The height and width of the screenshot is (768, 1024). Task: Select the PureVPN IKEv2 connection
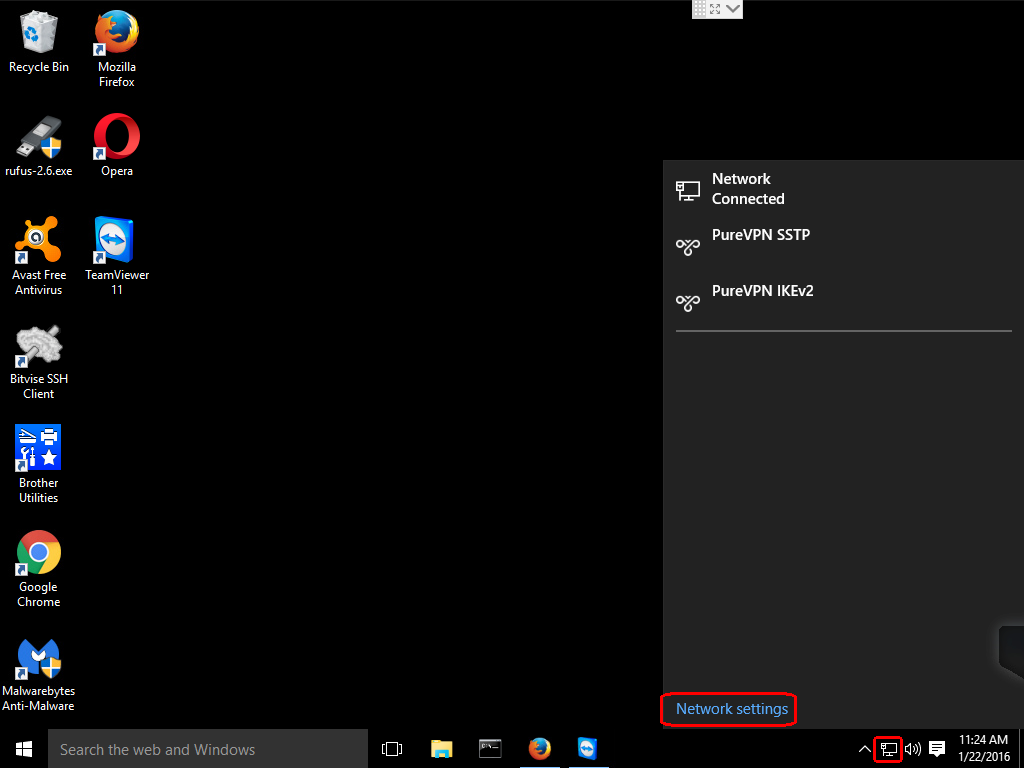[843, 300]
